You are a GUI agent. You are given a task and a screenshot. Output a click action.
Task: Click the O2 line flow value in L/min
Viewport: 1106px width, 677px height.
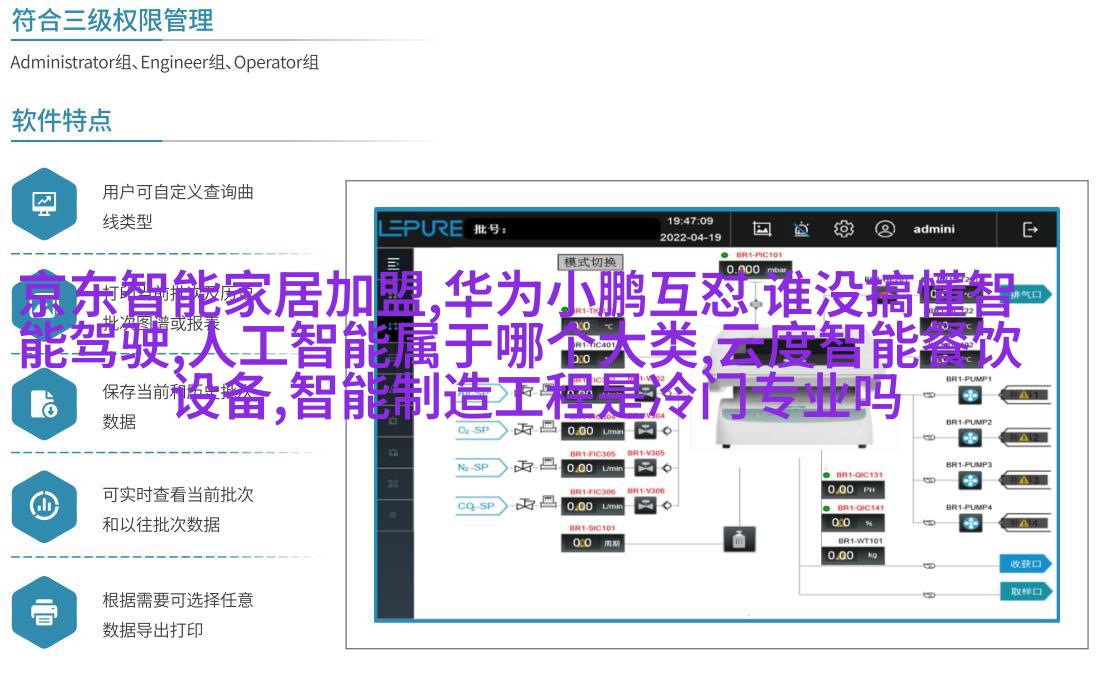click(x=593, y=431)
